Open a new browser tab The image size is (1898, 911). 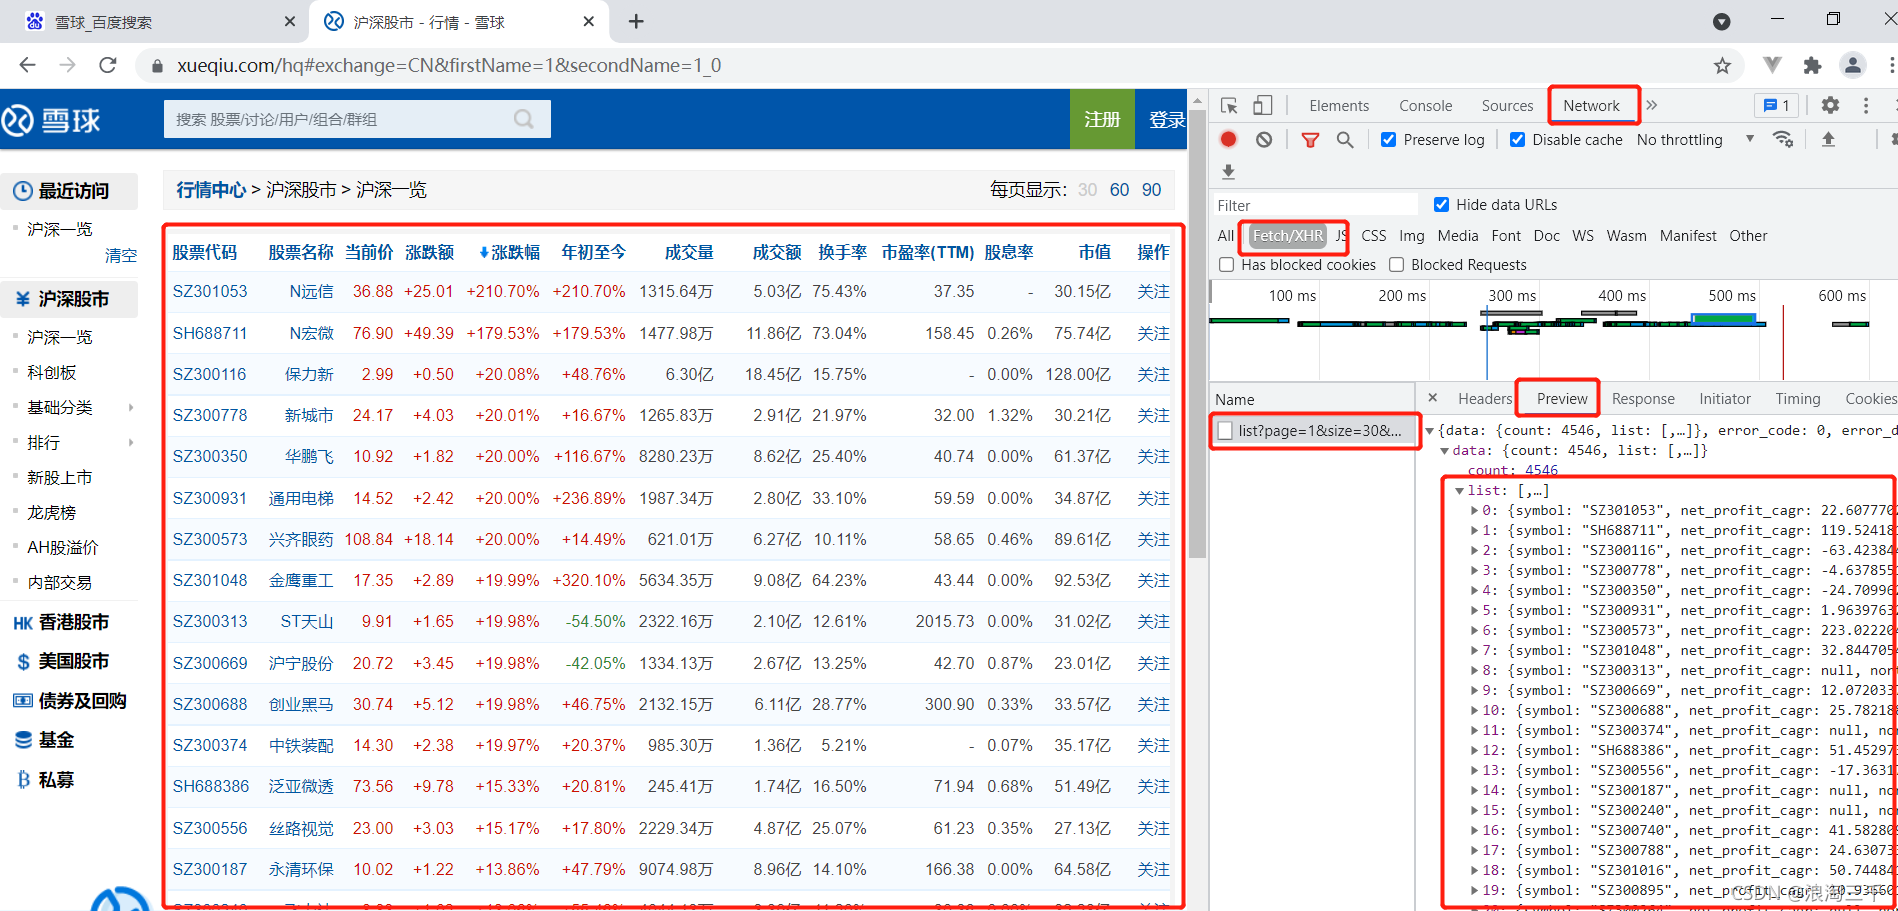tap(636, 21)
